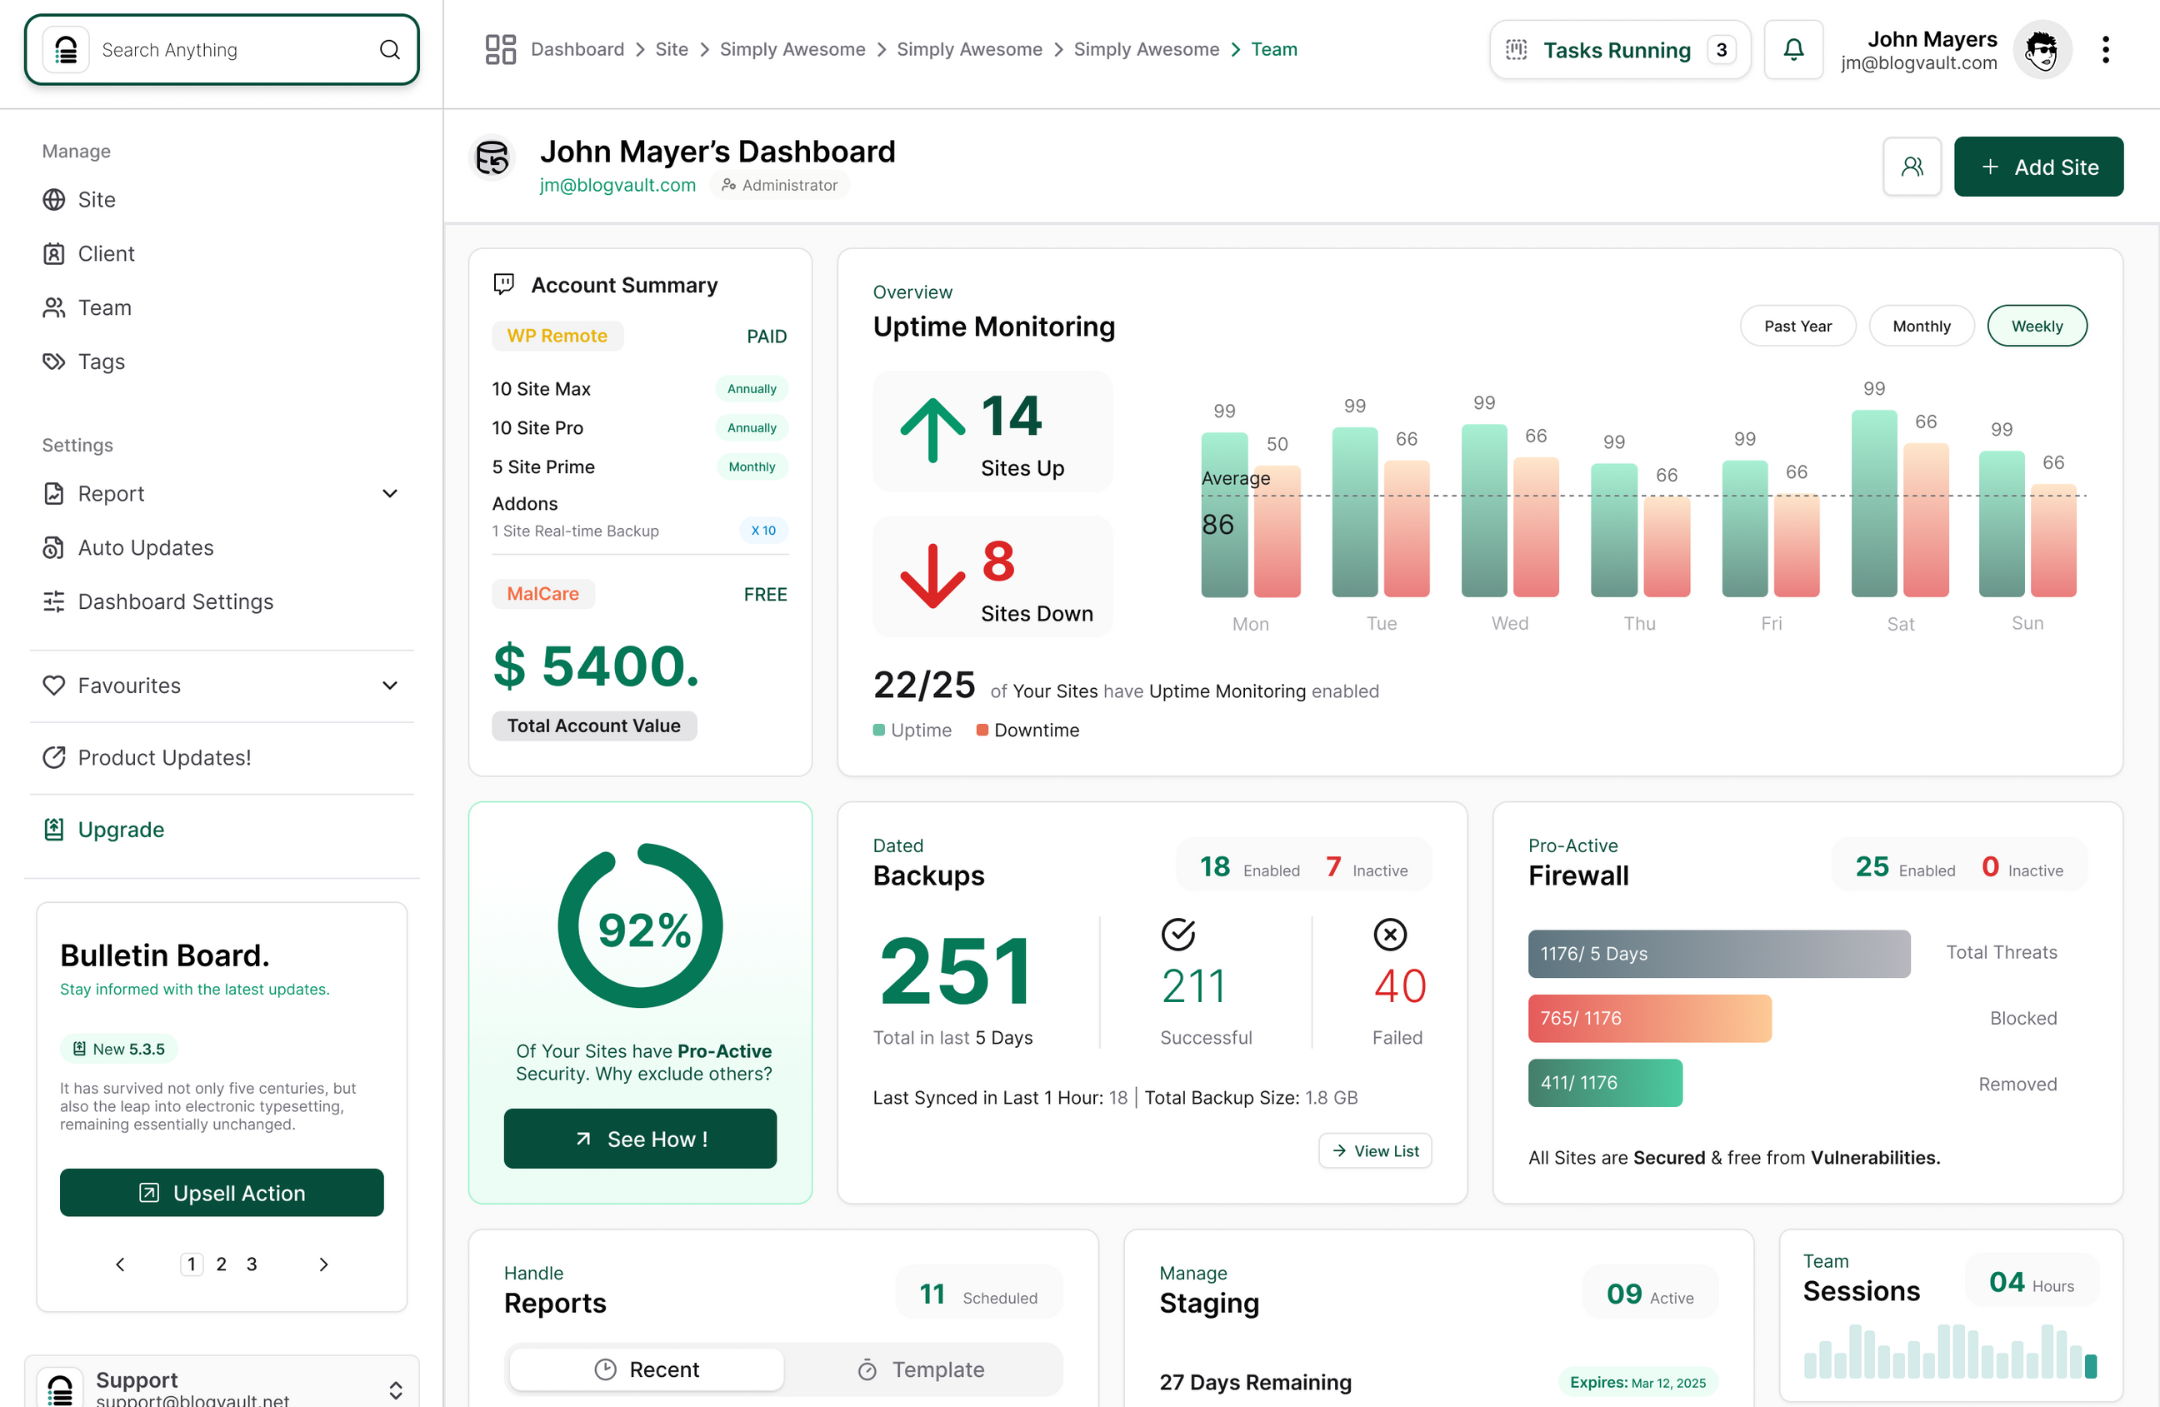Image resolution: width=2160 pixels, height=1407 pixels.
Task: Click John Mayers avatar picture
Action: point(2041,49)
